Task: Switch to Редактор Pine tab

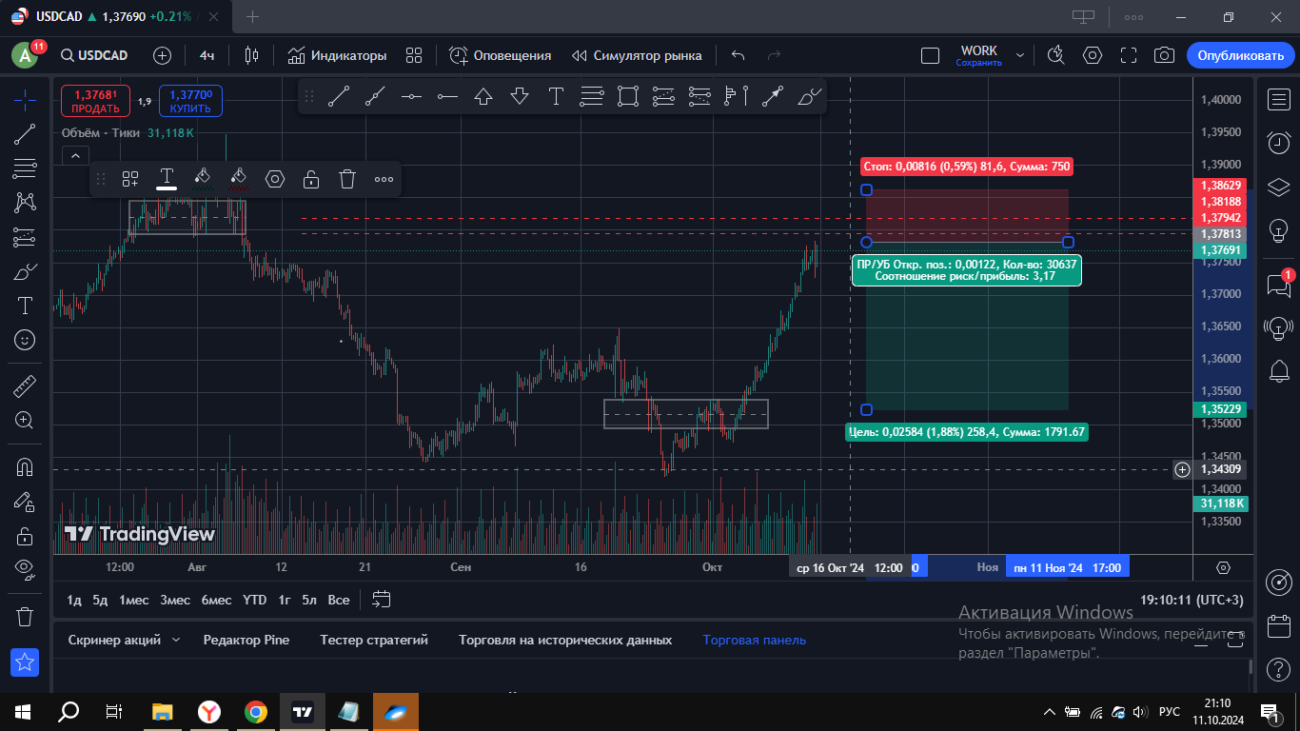Action: pos(246,640)
